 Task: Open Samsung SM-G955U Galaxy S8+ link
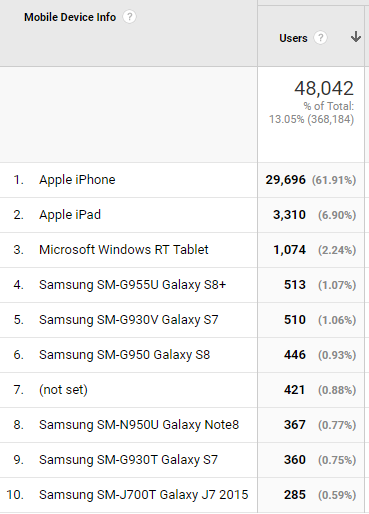133,285
